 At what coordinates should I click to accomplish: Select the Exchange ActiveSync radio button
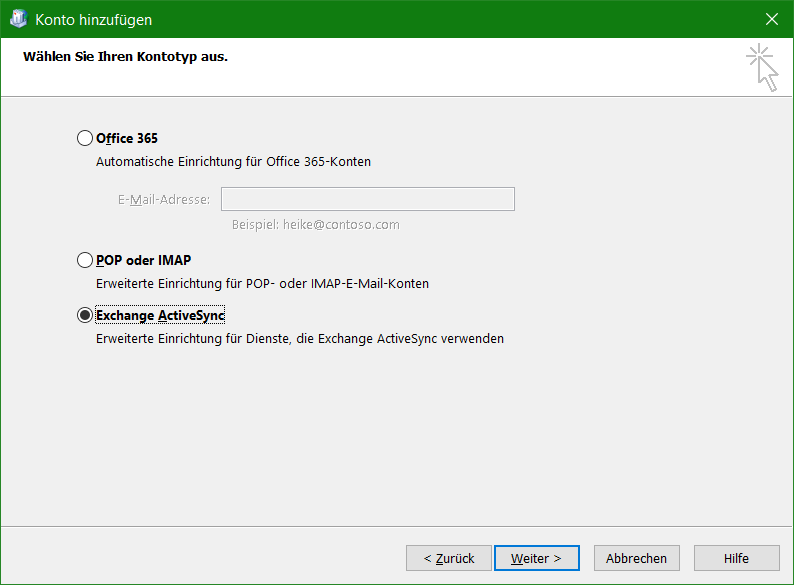(x=85, y=315)
